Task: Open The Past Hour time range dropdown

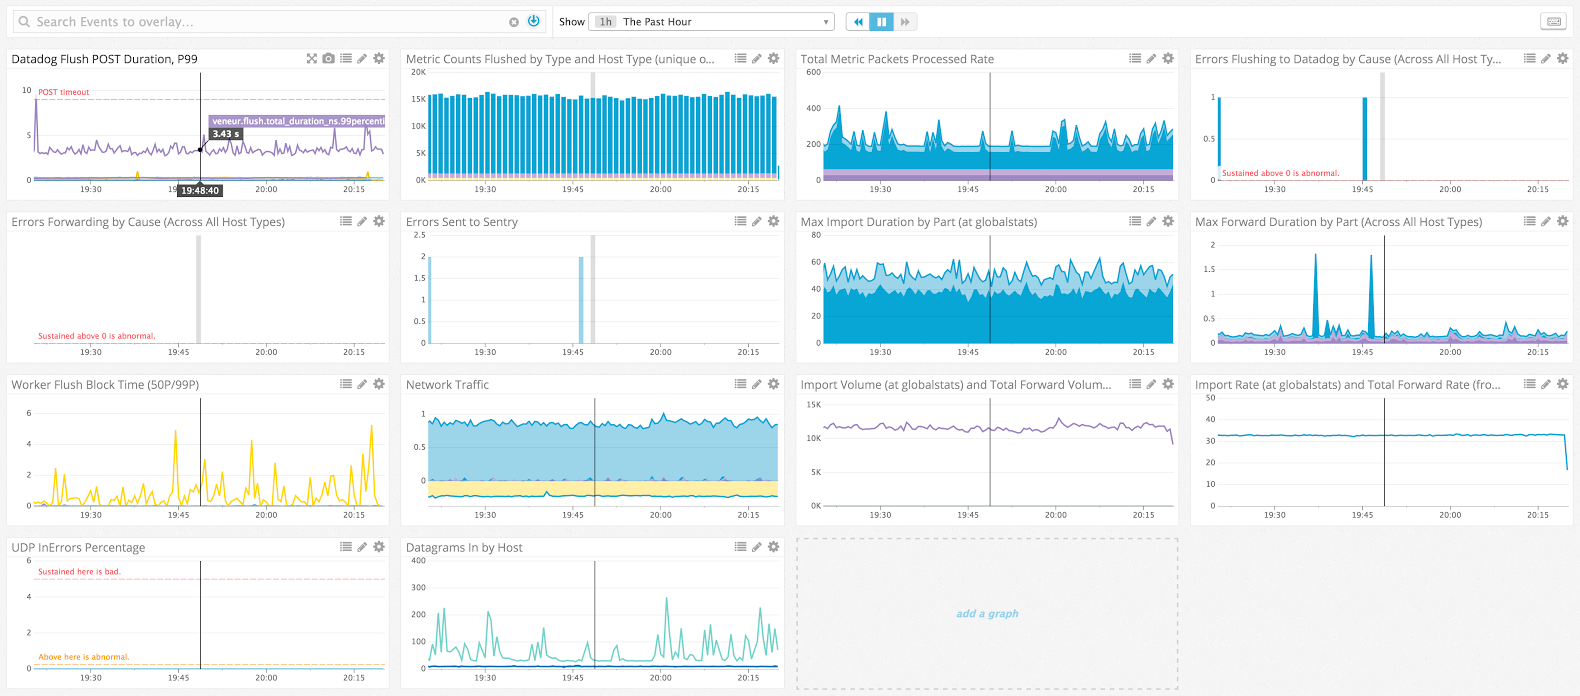Action: (x=712, y=22)
